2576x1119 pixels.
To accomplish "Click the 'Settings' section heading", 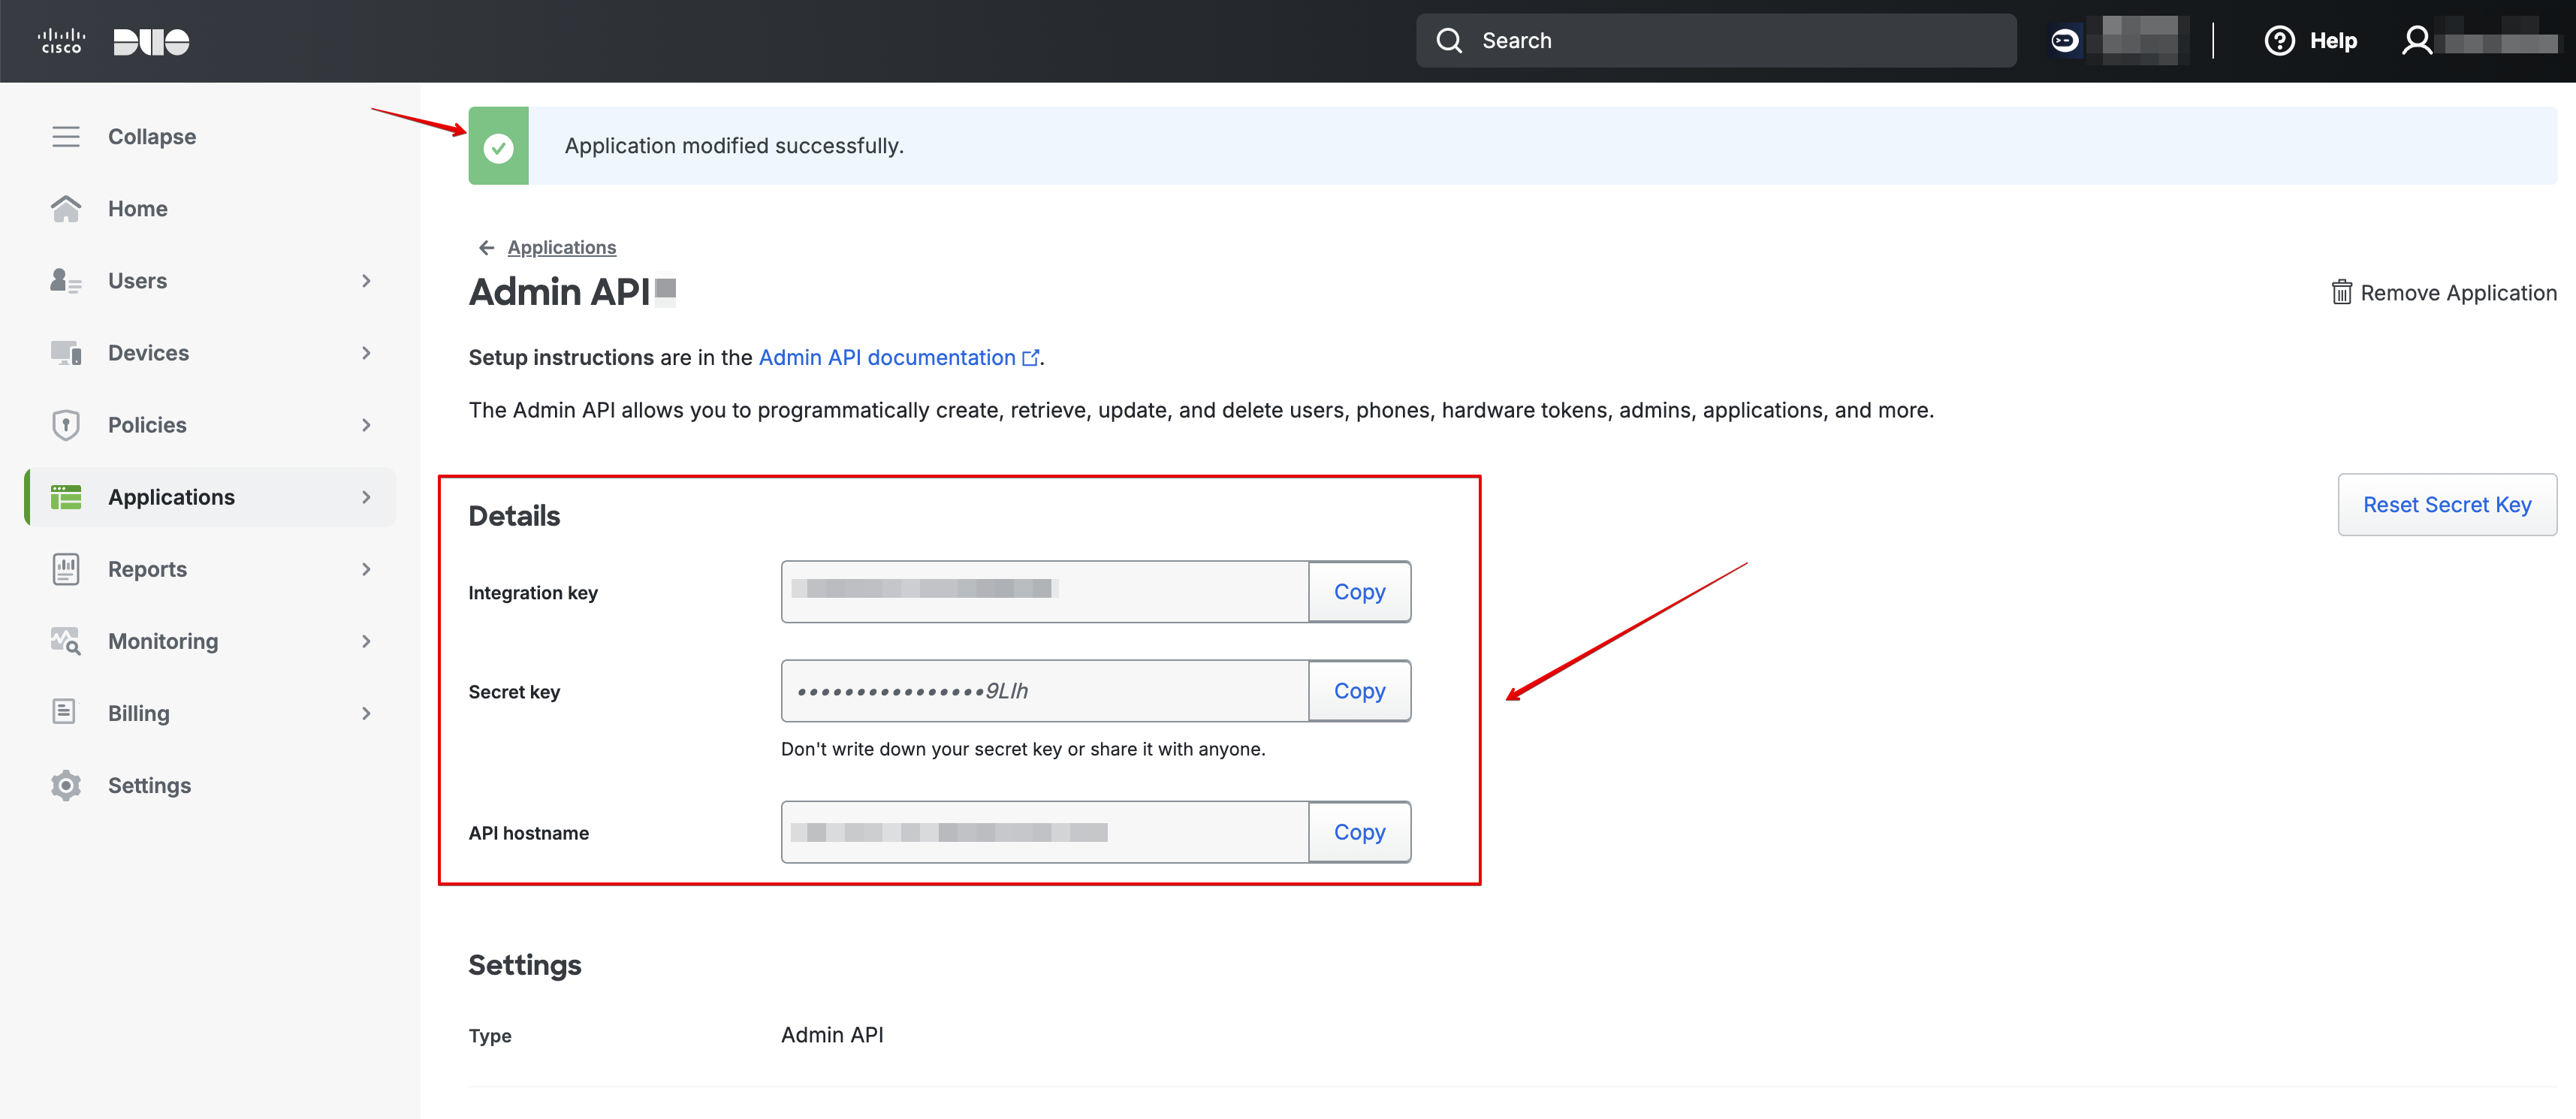I will 525,965.
